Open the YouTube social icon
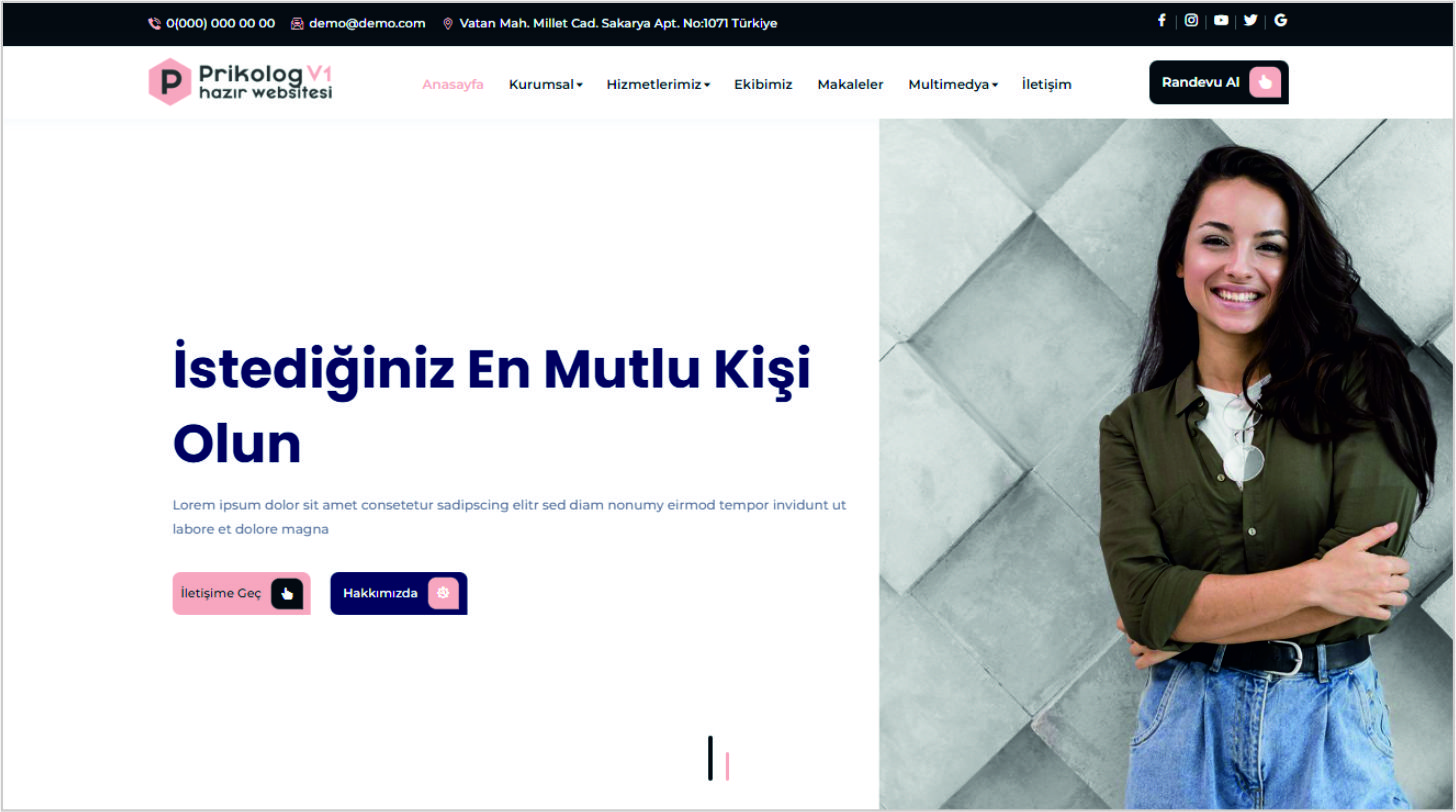 click(1221, 20)
